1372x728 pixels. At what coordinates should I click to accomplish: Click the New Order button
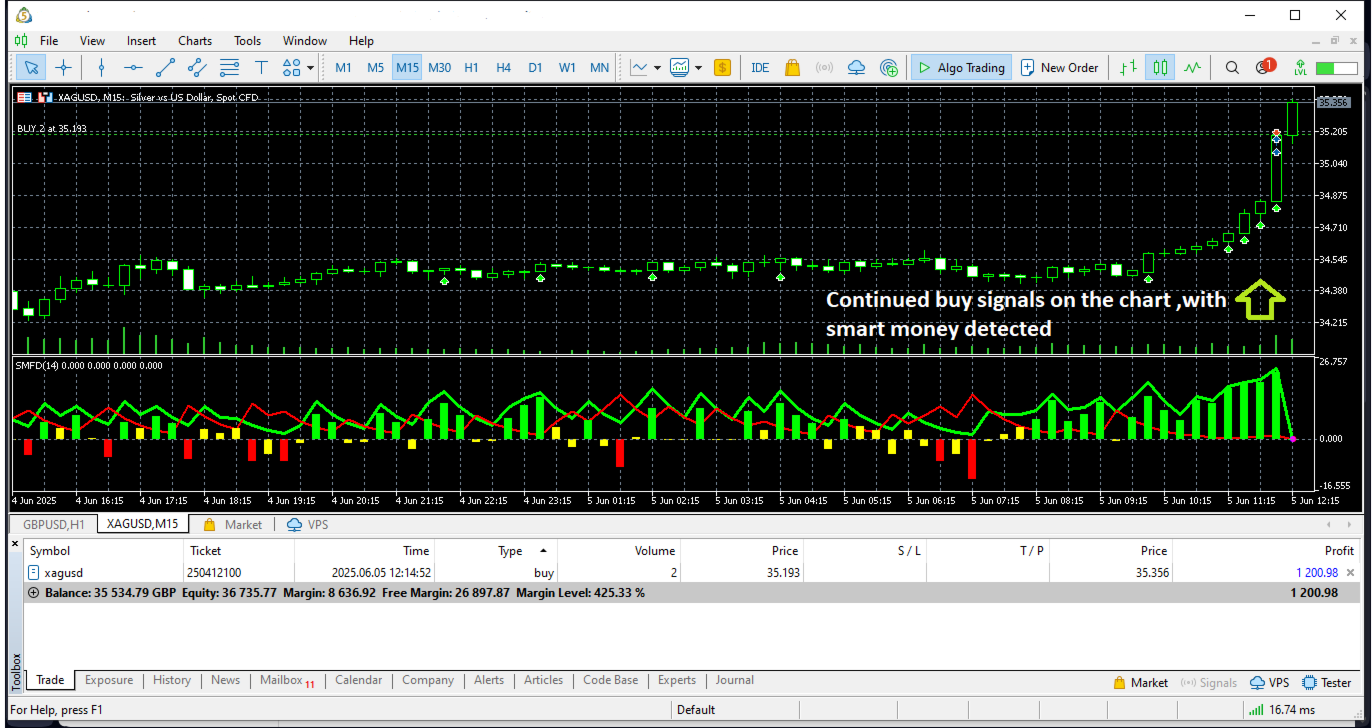1059,68
